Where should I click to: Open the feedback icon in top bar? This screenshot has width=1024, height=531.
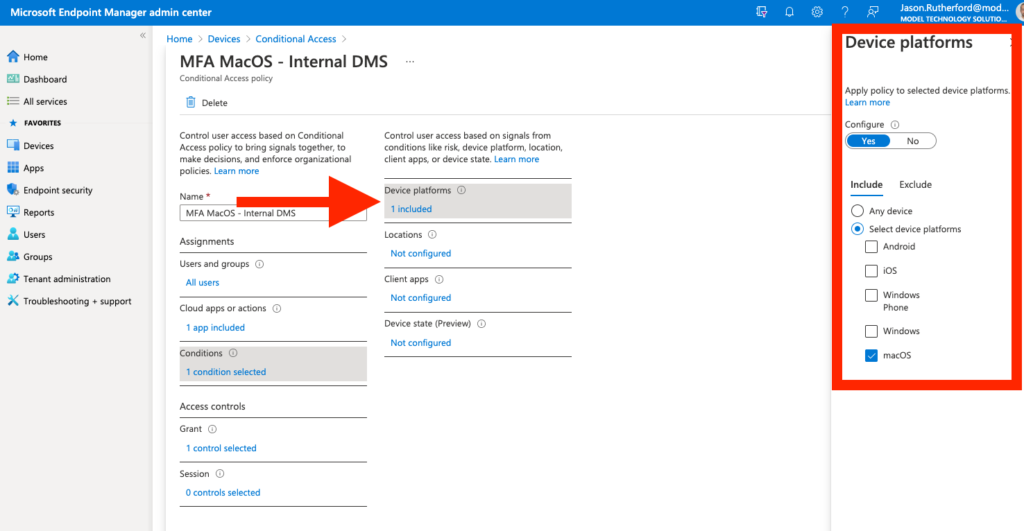(872, 12)
